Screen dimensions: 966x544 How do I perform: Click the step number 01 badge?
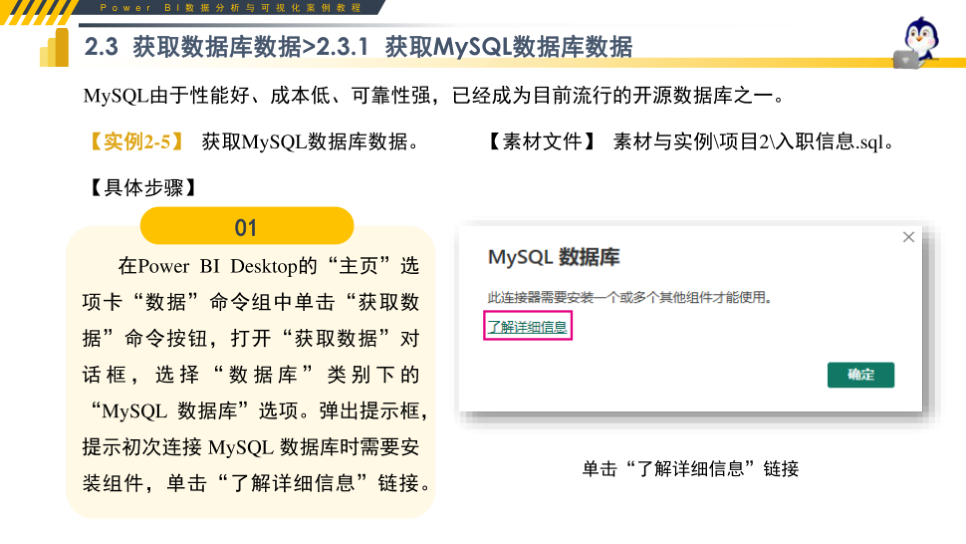coord(247,226)
